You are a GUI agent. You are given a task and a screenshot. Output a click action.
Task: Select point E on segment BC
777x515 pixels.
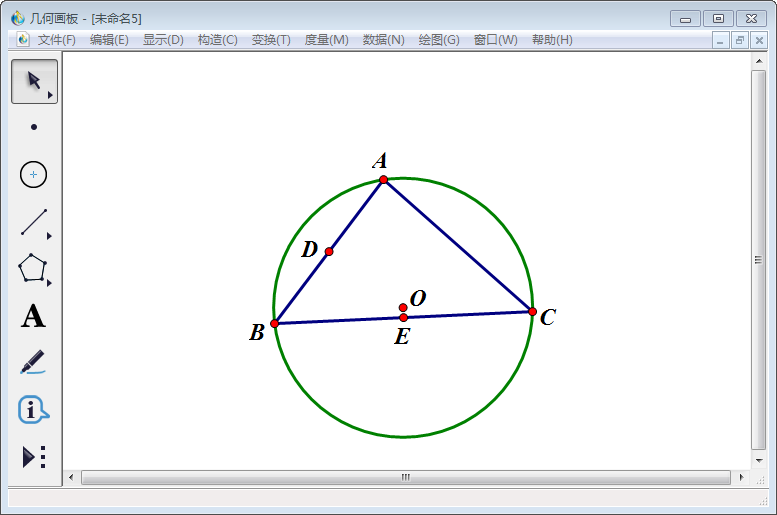tap(403, 318)
